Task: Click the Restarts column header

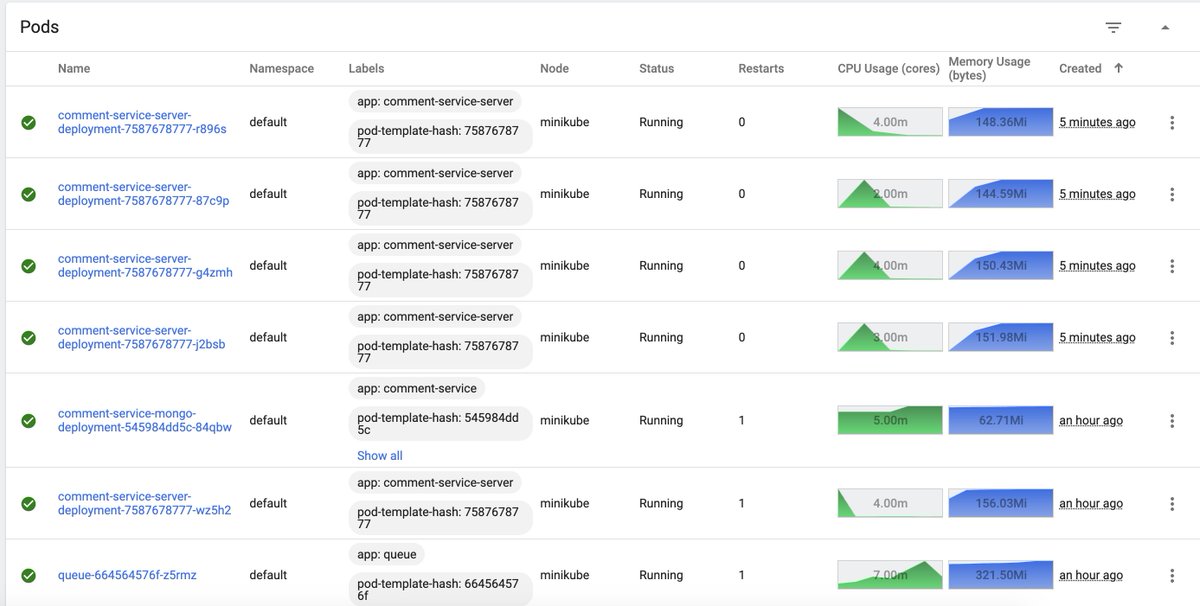Action: click(761, 68)
